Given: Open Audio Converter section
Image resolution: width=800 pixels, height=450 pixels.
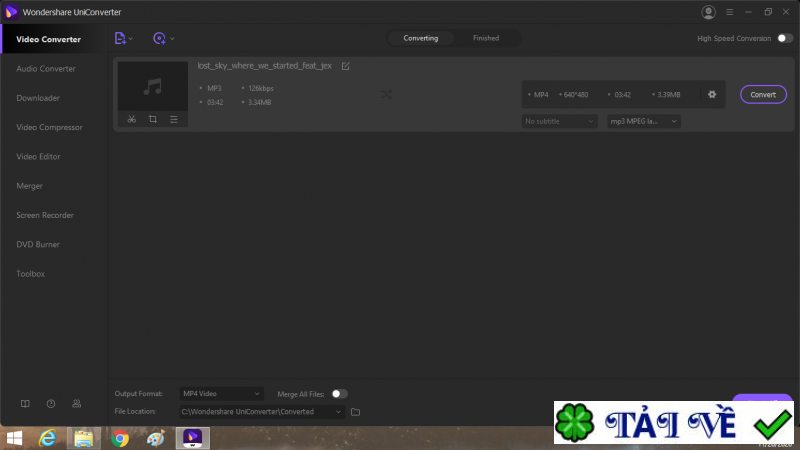Looking at the screenshot, I should [x=46, y=68].
